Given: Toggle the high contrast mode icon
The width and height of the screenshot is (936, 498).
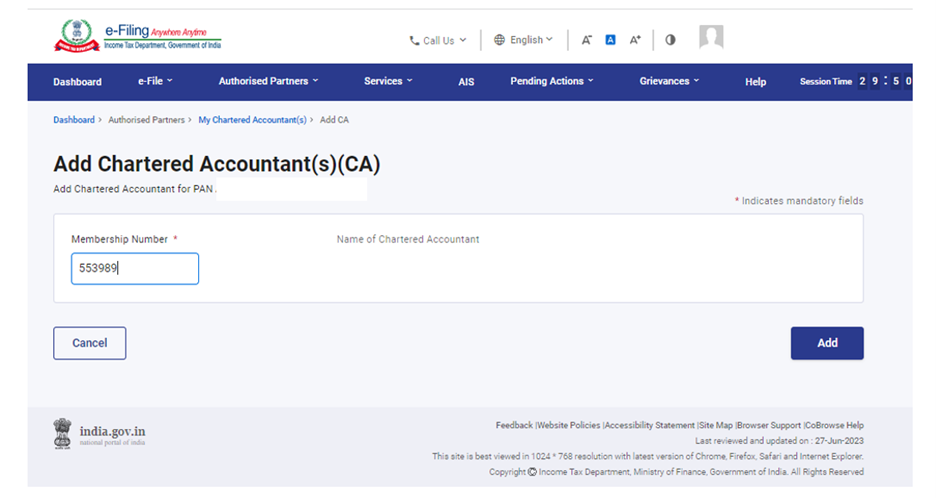Looking at the screenshot, I should click(670, 40).
